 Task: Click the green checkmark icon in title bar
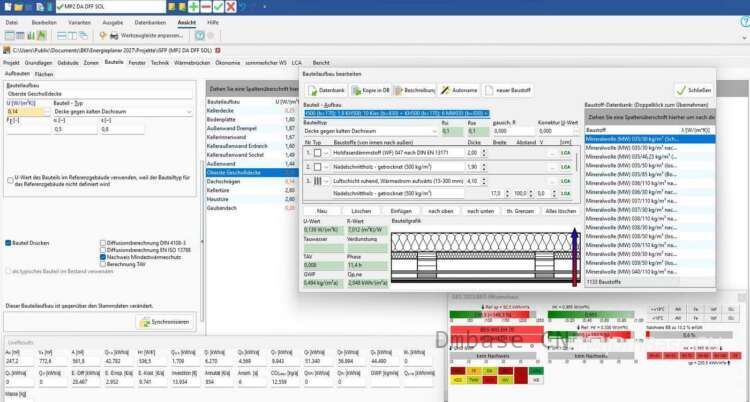click(x=218, y=7)
